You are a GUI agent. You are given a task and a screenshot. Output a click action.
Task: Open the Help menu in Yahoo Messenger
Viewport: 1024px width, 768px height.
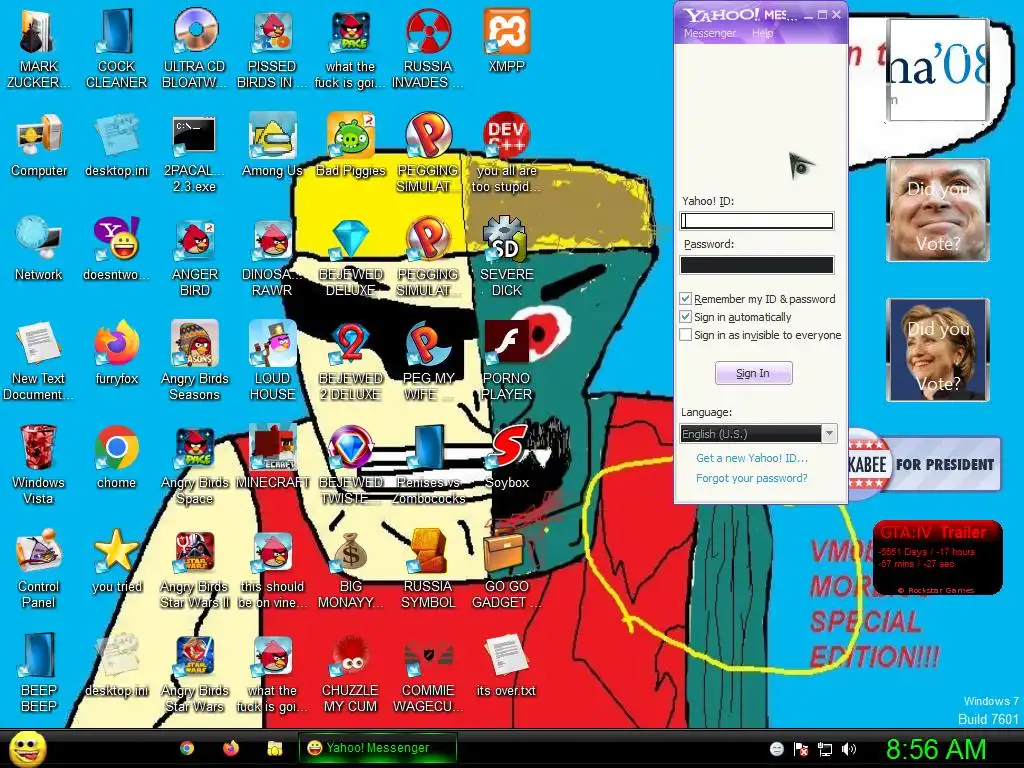(x=761, y=33)
